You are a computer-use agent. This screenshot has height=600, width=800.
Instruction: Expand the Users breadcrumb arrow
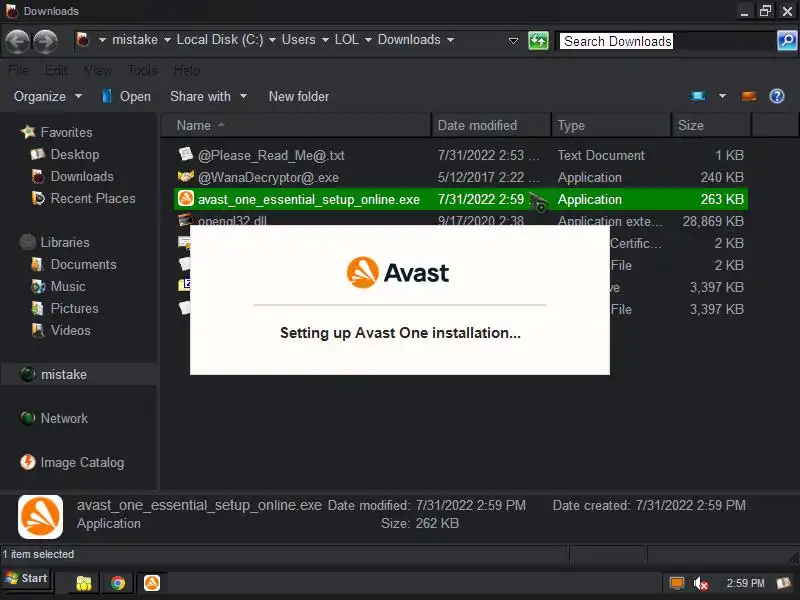point(325,40)
